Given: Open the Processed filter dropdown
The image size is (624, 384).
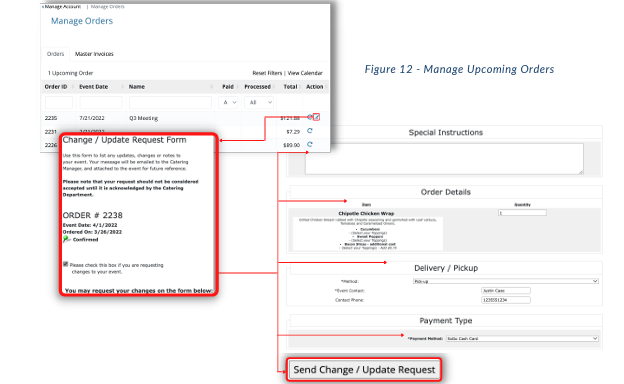Looking at the screenshot, I should point(259,102).
